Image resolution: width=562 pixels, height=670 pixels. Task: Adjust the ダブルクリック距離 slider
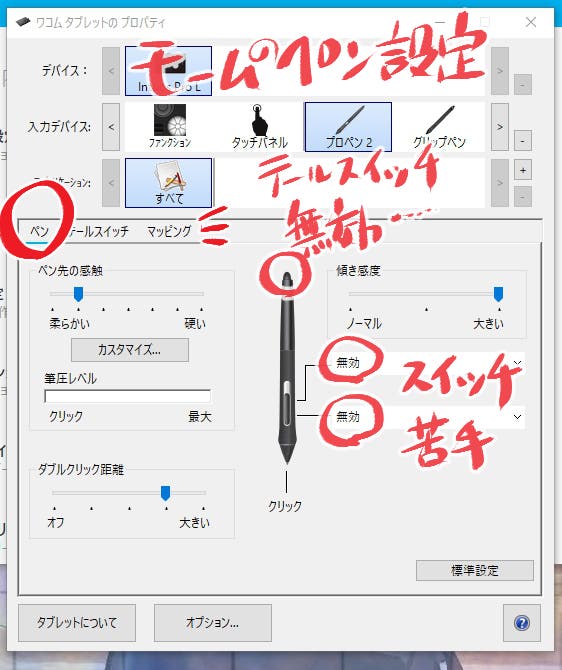pos(165,493)
